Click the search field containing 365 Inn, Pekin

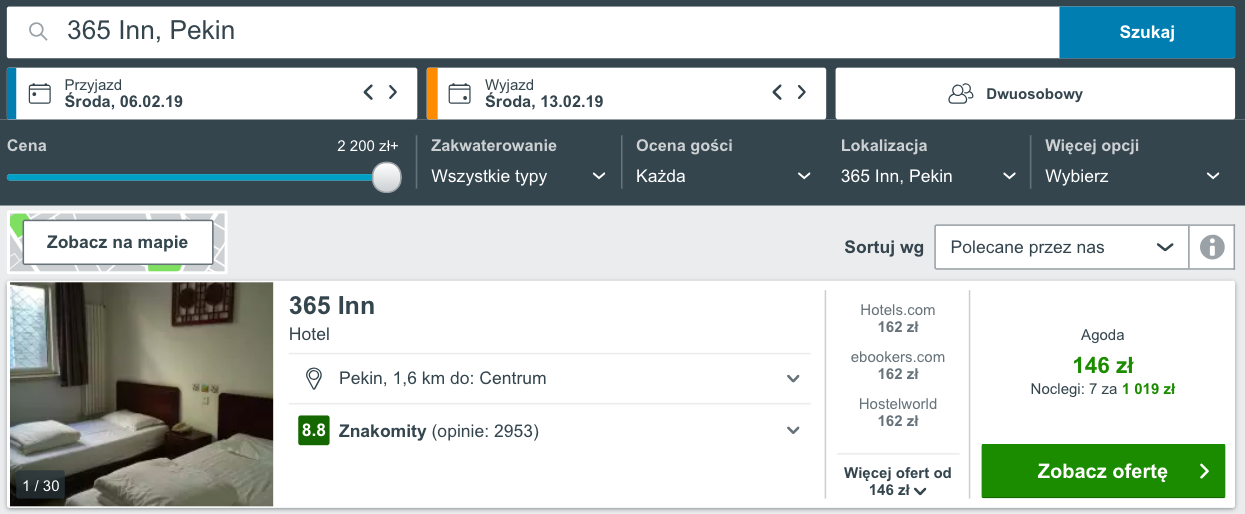click(x=533, y=32)
